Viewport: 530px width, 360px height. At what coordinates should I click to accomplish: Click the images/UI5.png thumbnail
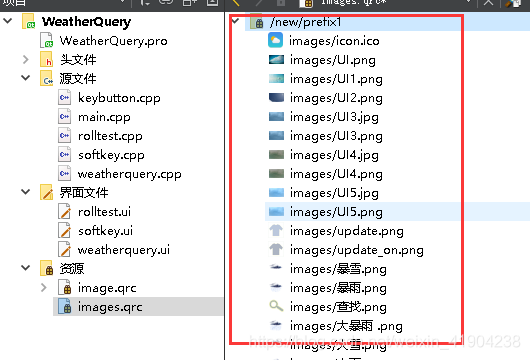(x=276, y=212)
